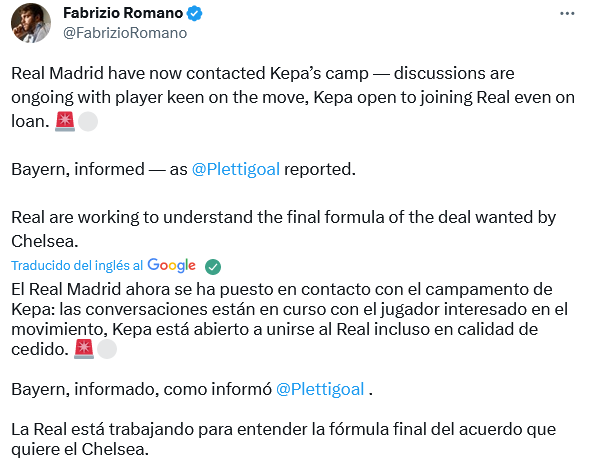Click the white circle emoji after 'loan.'
This screenshot has height=468, width=593.
click(88, 121)
